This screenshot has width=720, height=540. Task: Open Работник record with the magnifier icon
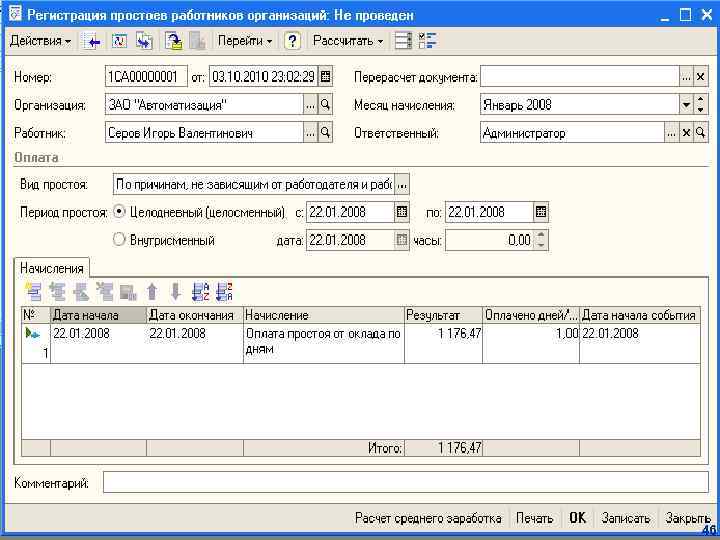325,133
